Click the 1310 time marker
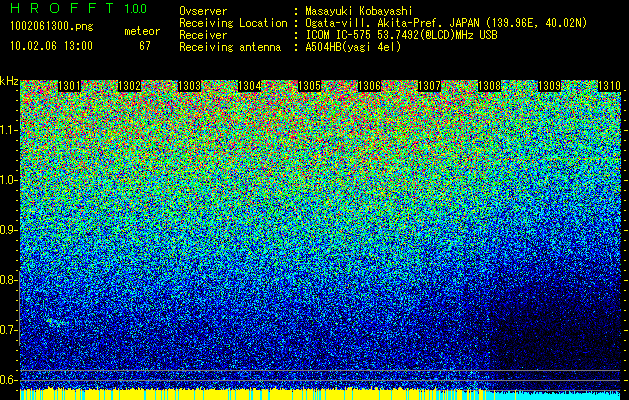Screen dimensions: 629x400 click(x=609, y=86)
